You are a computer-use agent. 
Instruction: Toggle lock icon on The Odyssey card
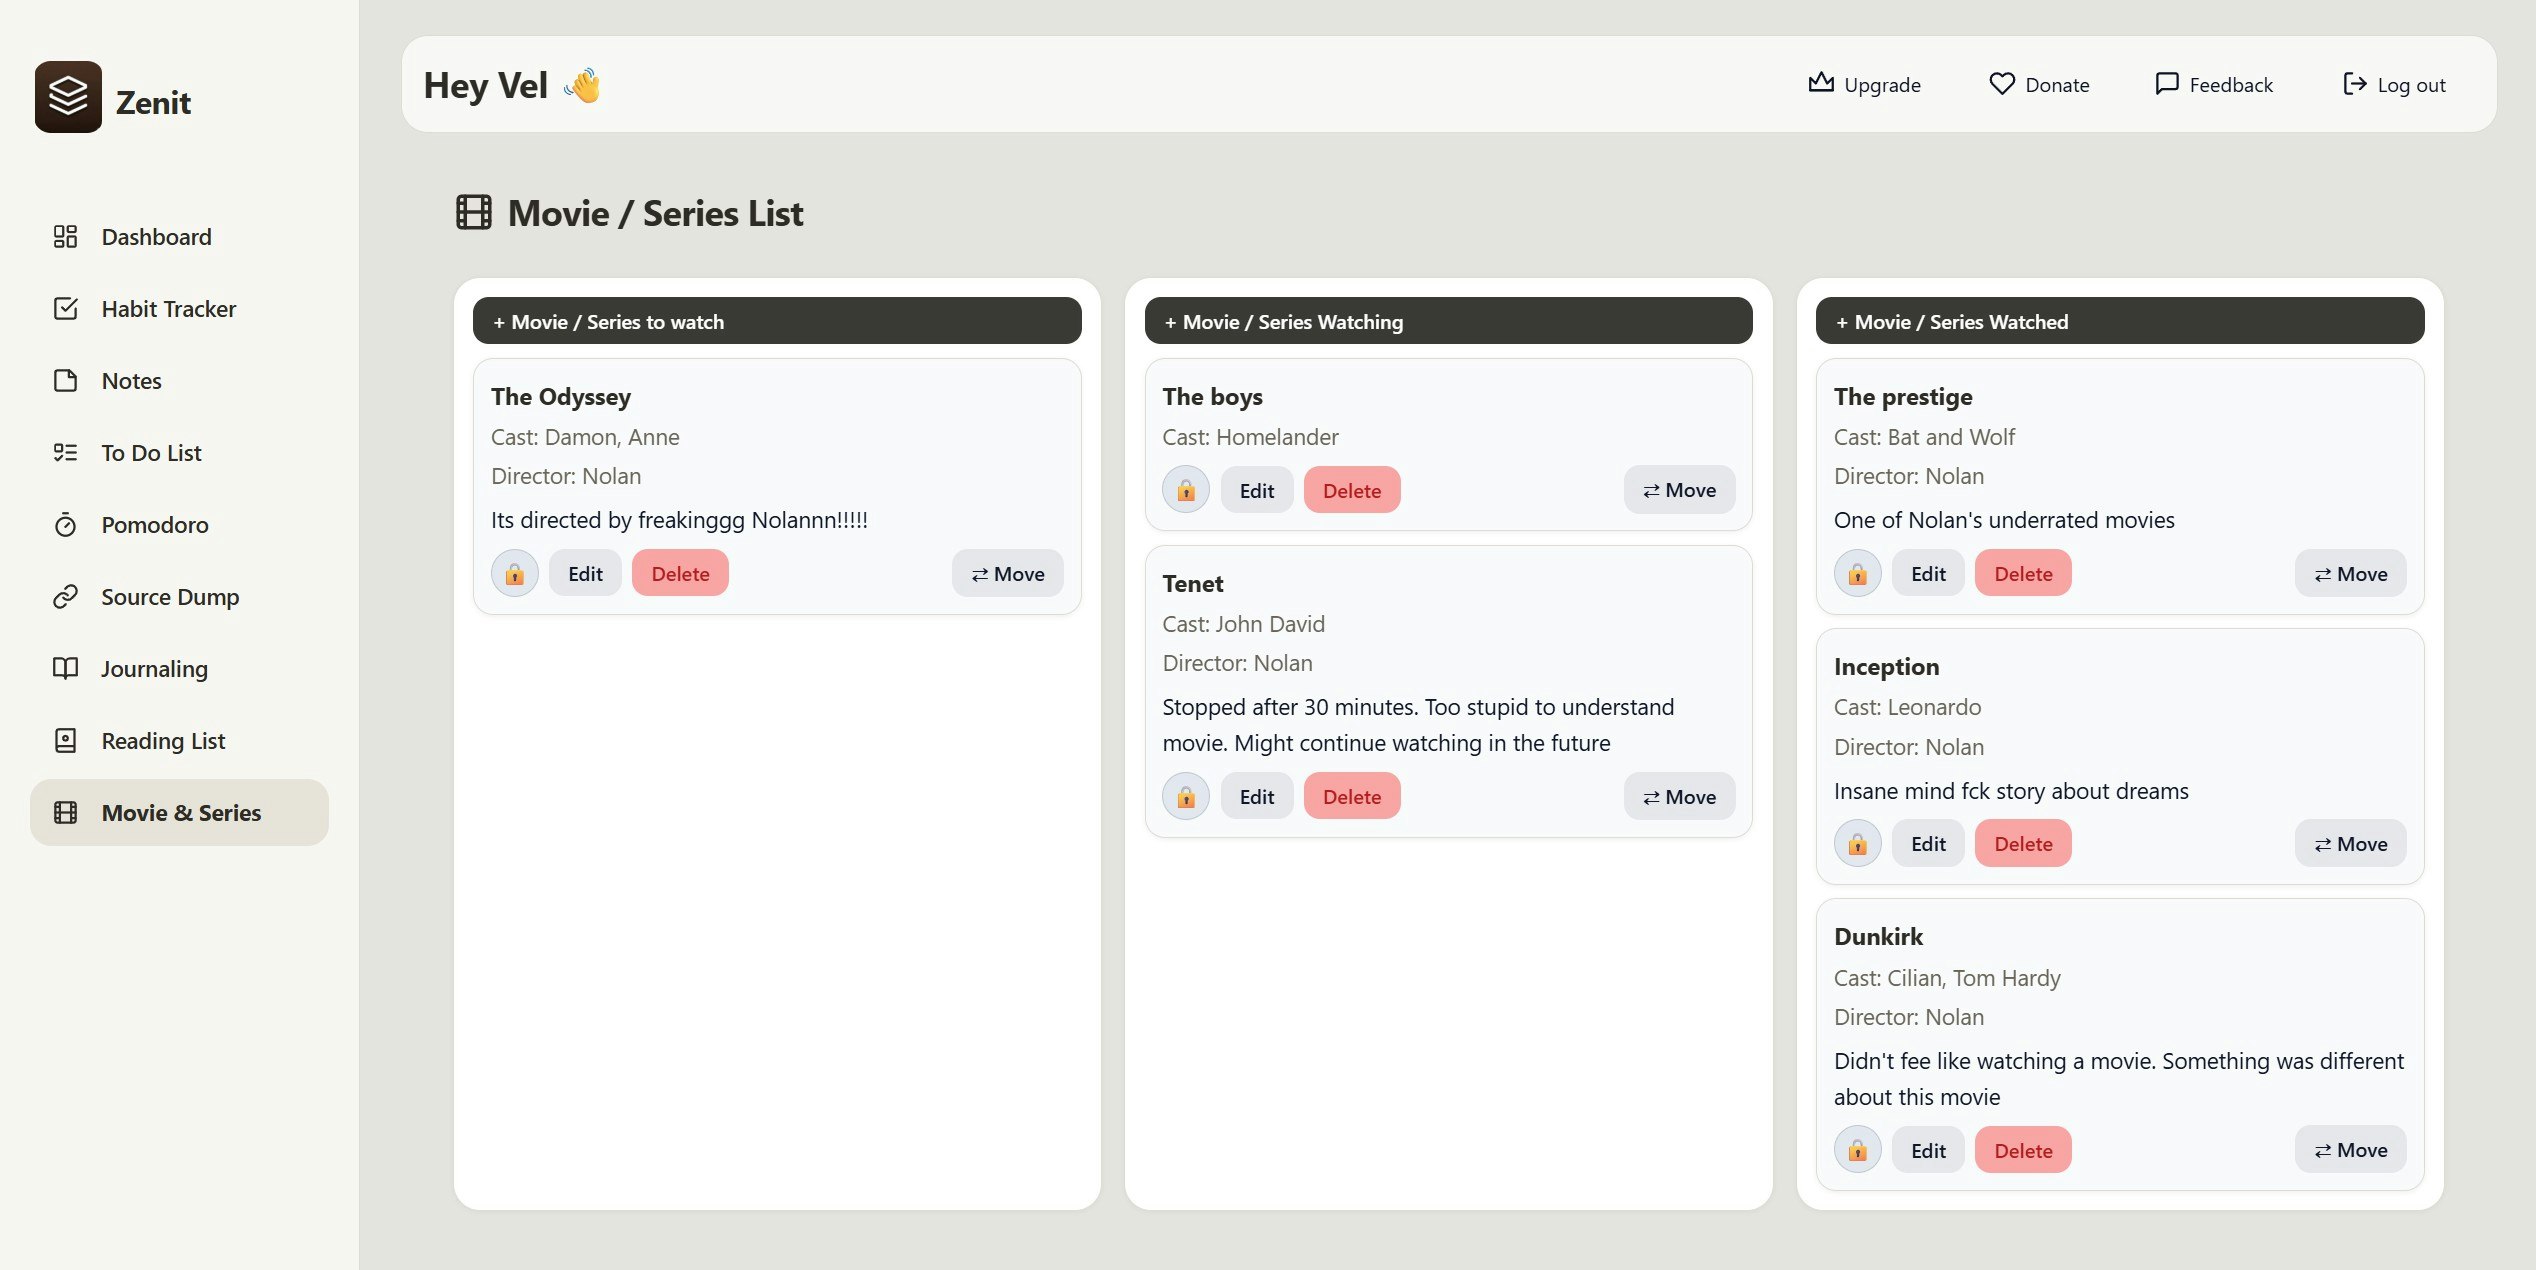point(514,574)
